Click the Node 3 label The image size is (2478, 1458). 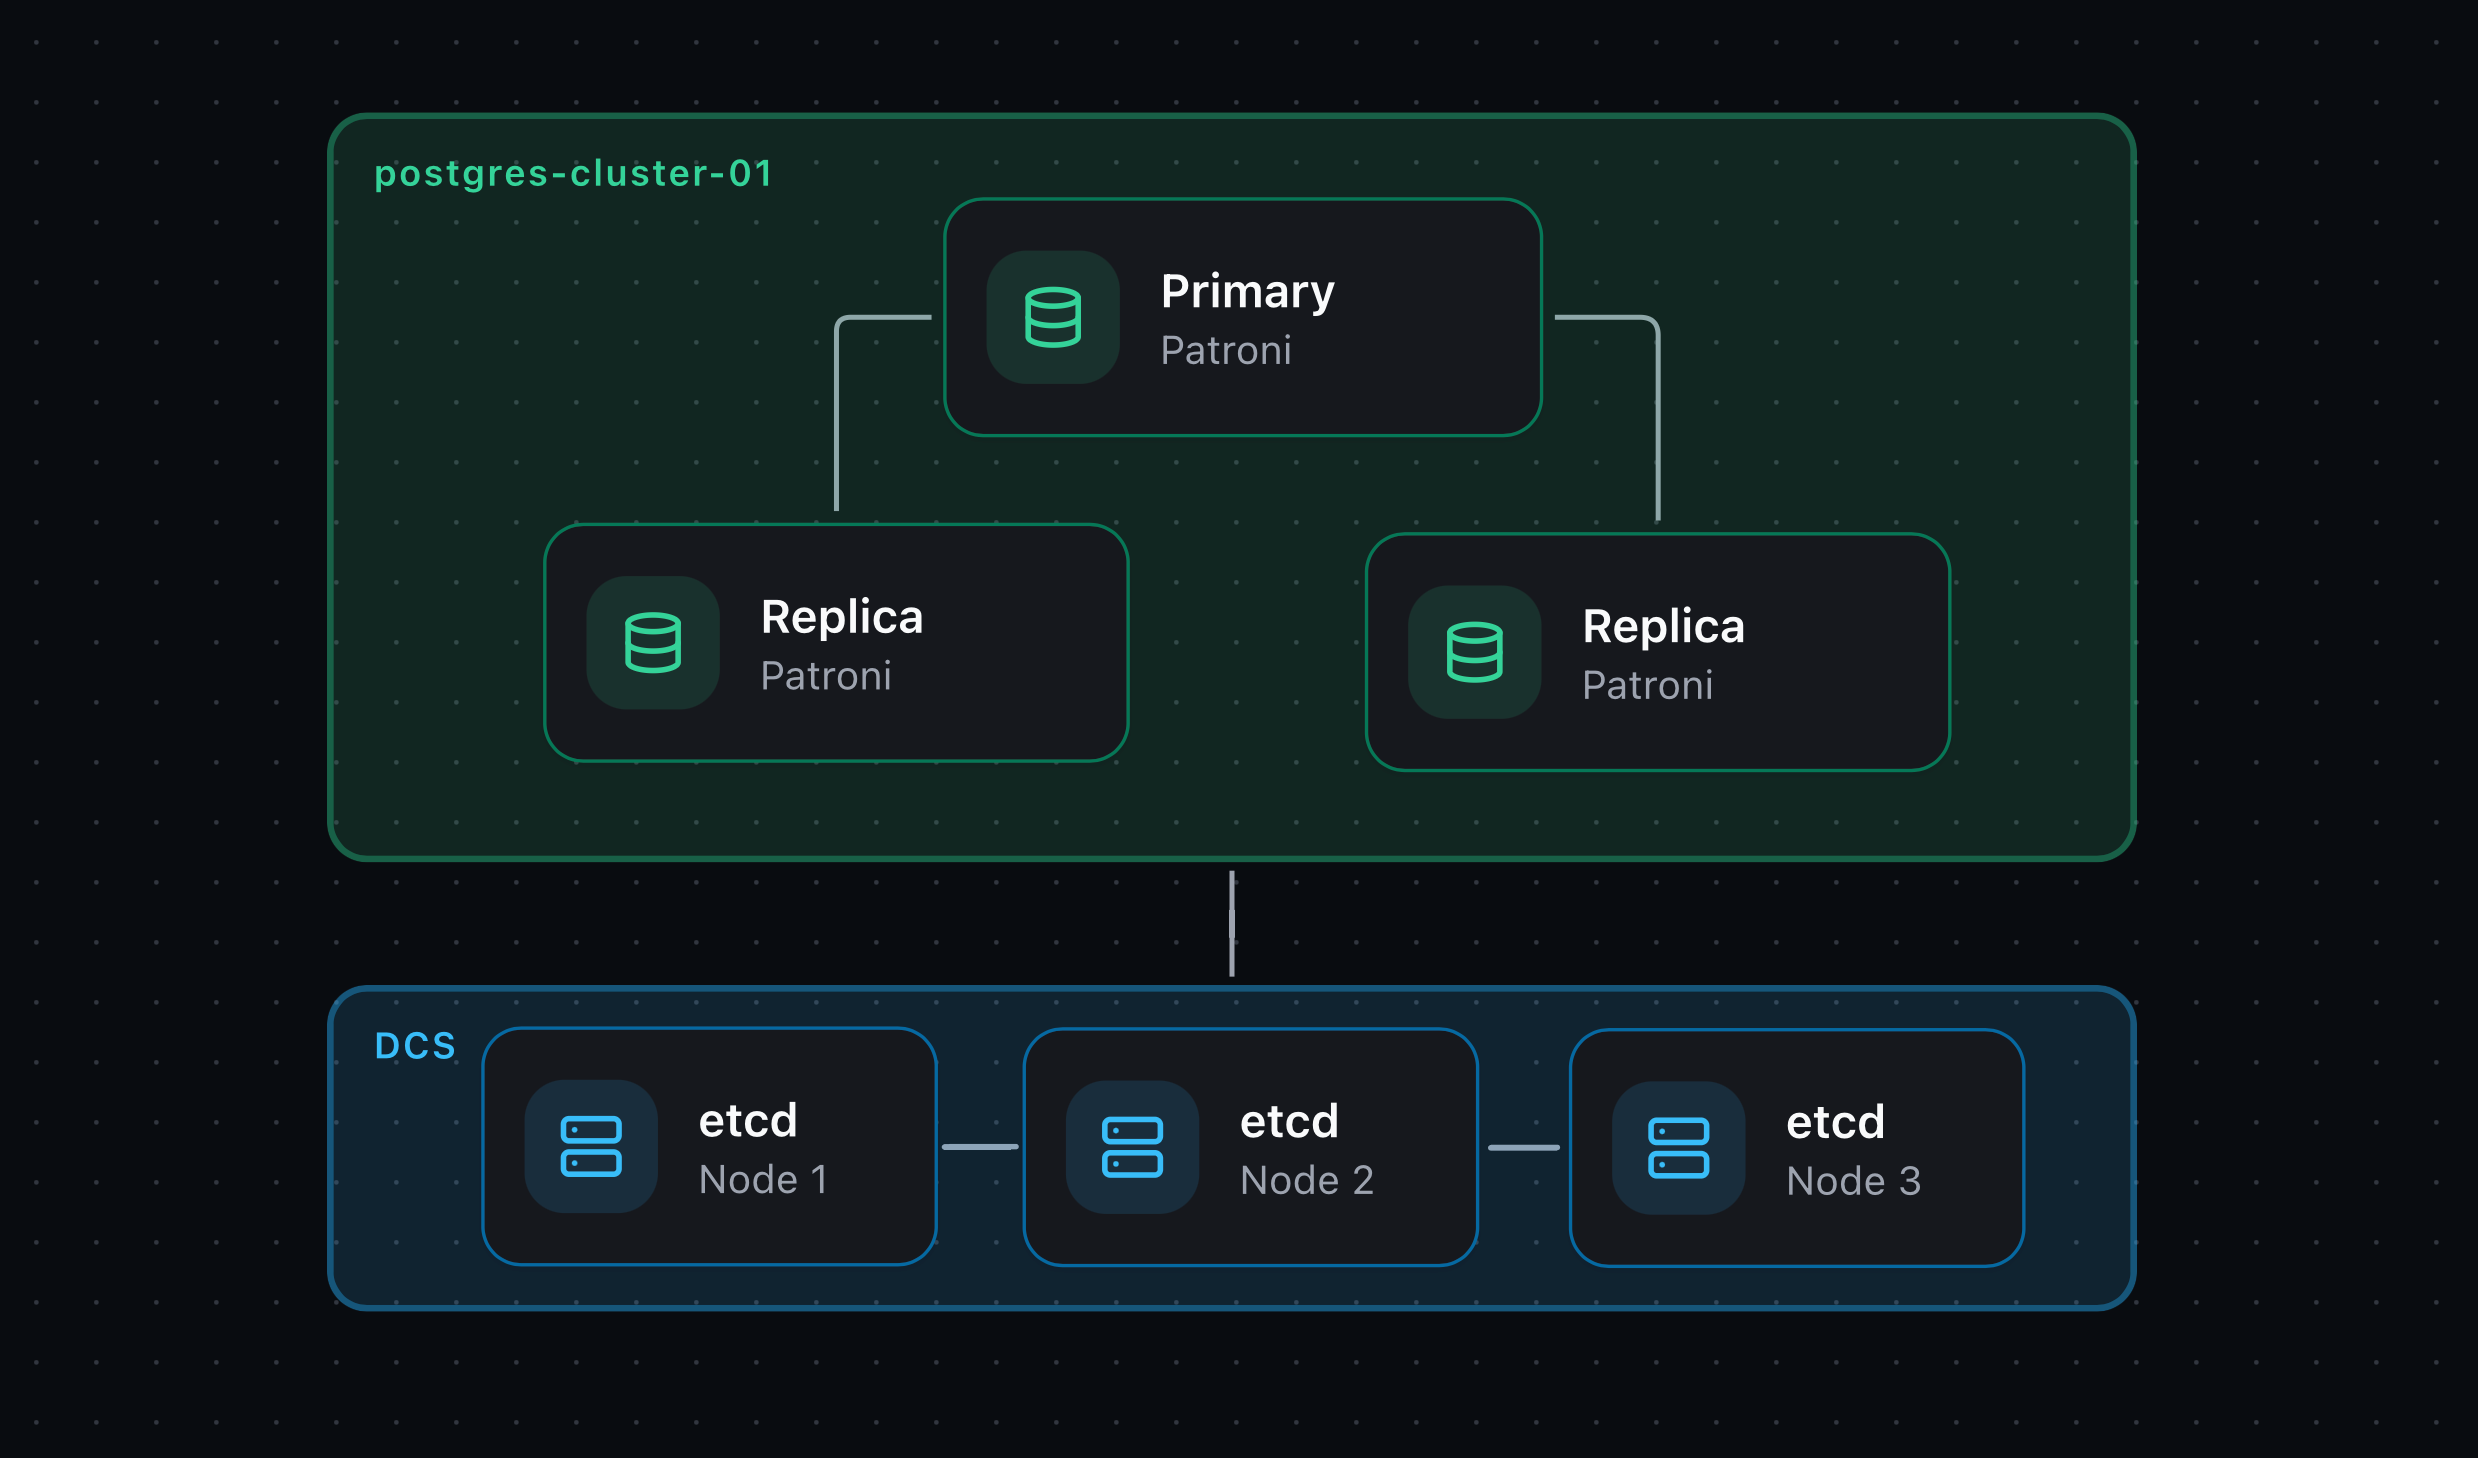point(1854,1182)
